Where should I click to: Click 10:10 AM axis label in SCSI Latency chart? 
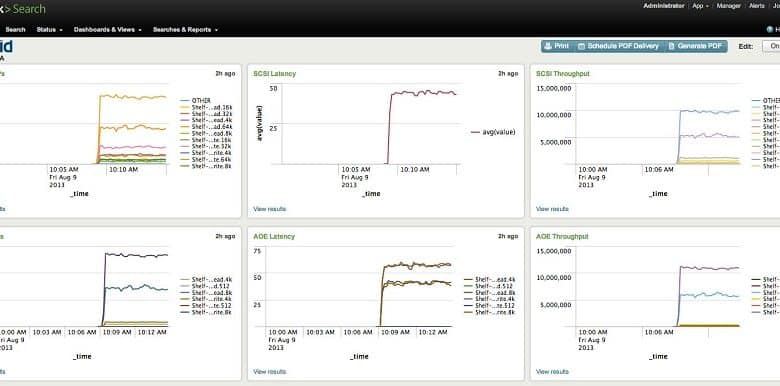tap(415, 170)
